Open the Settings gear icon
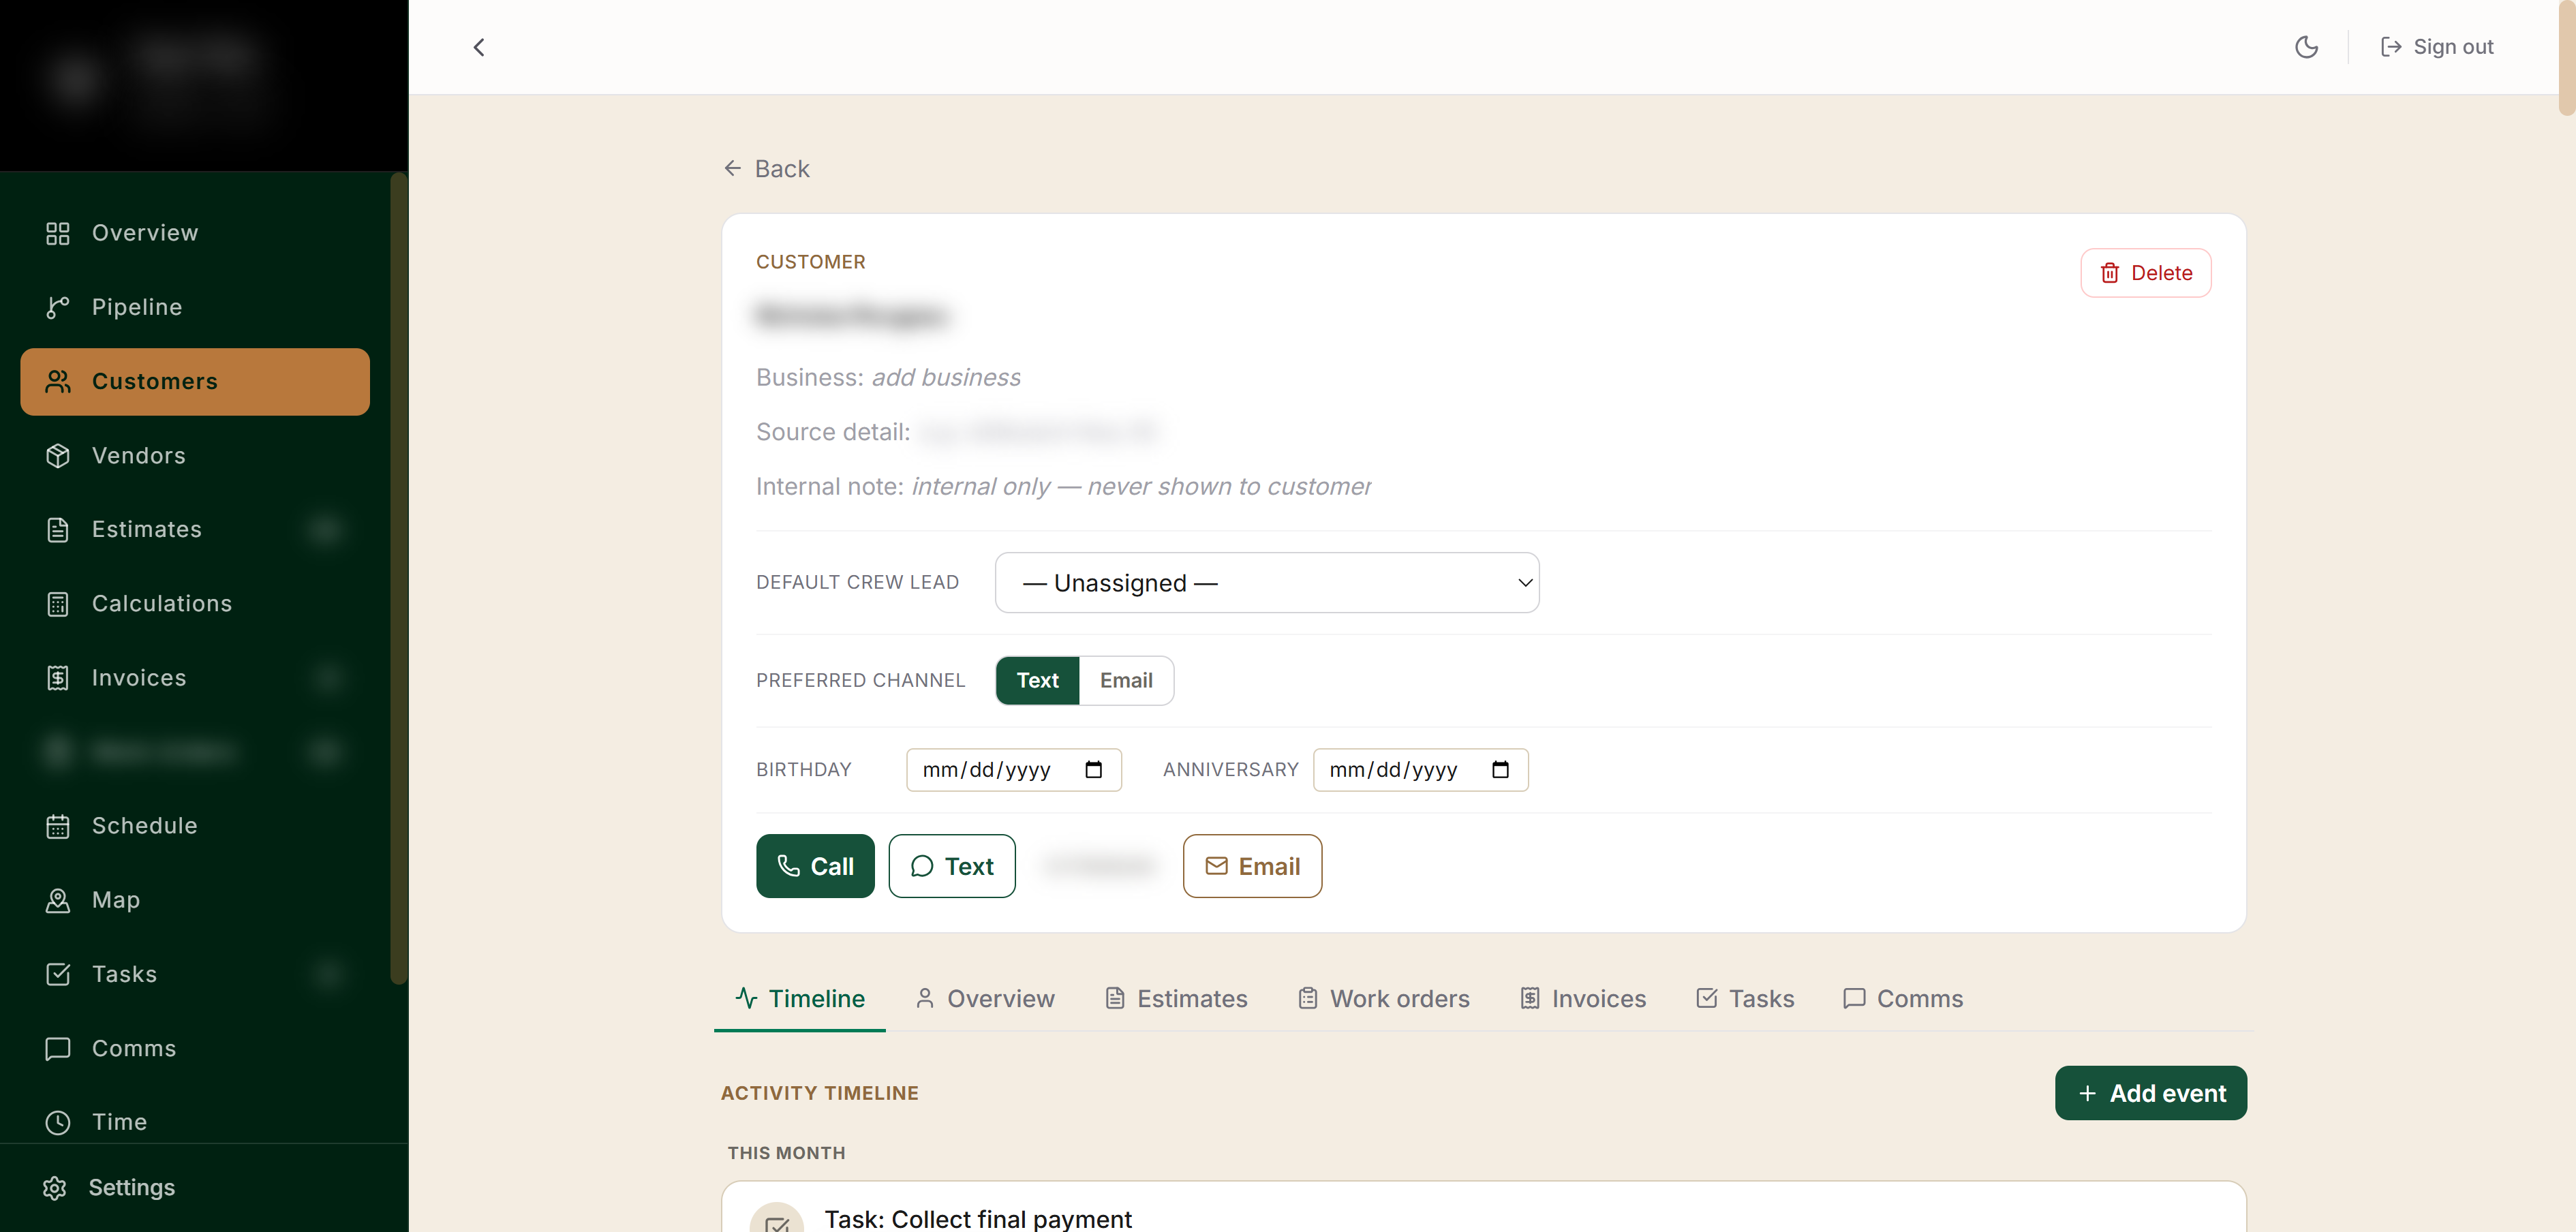 click(55, 1188)
